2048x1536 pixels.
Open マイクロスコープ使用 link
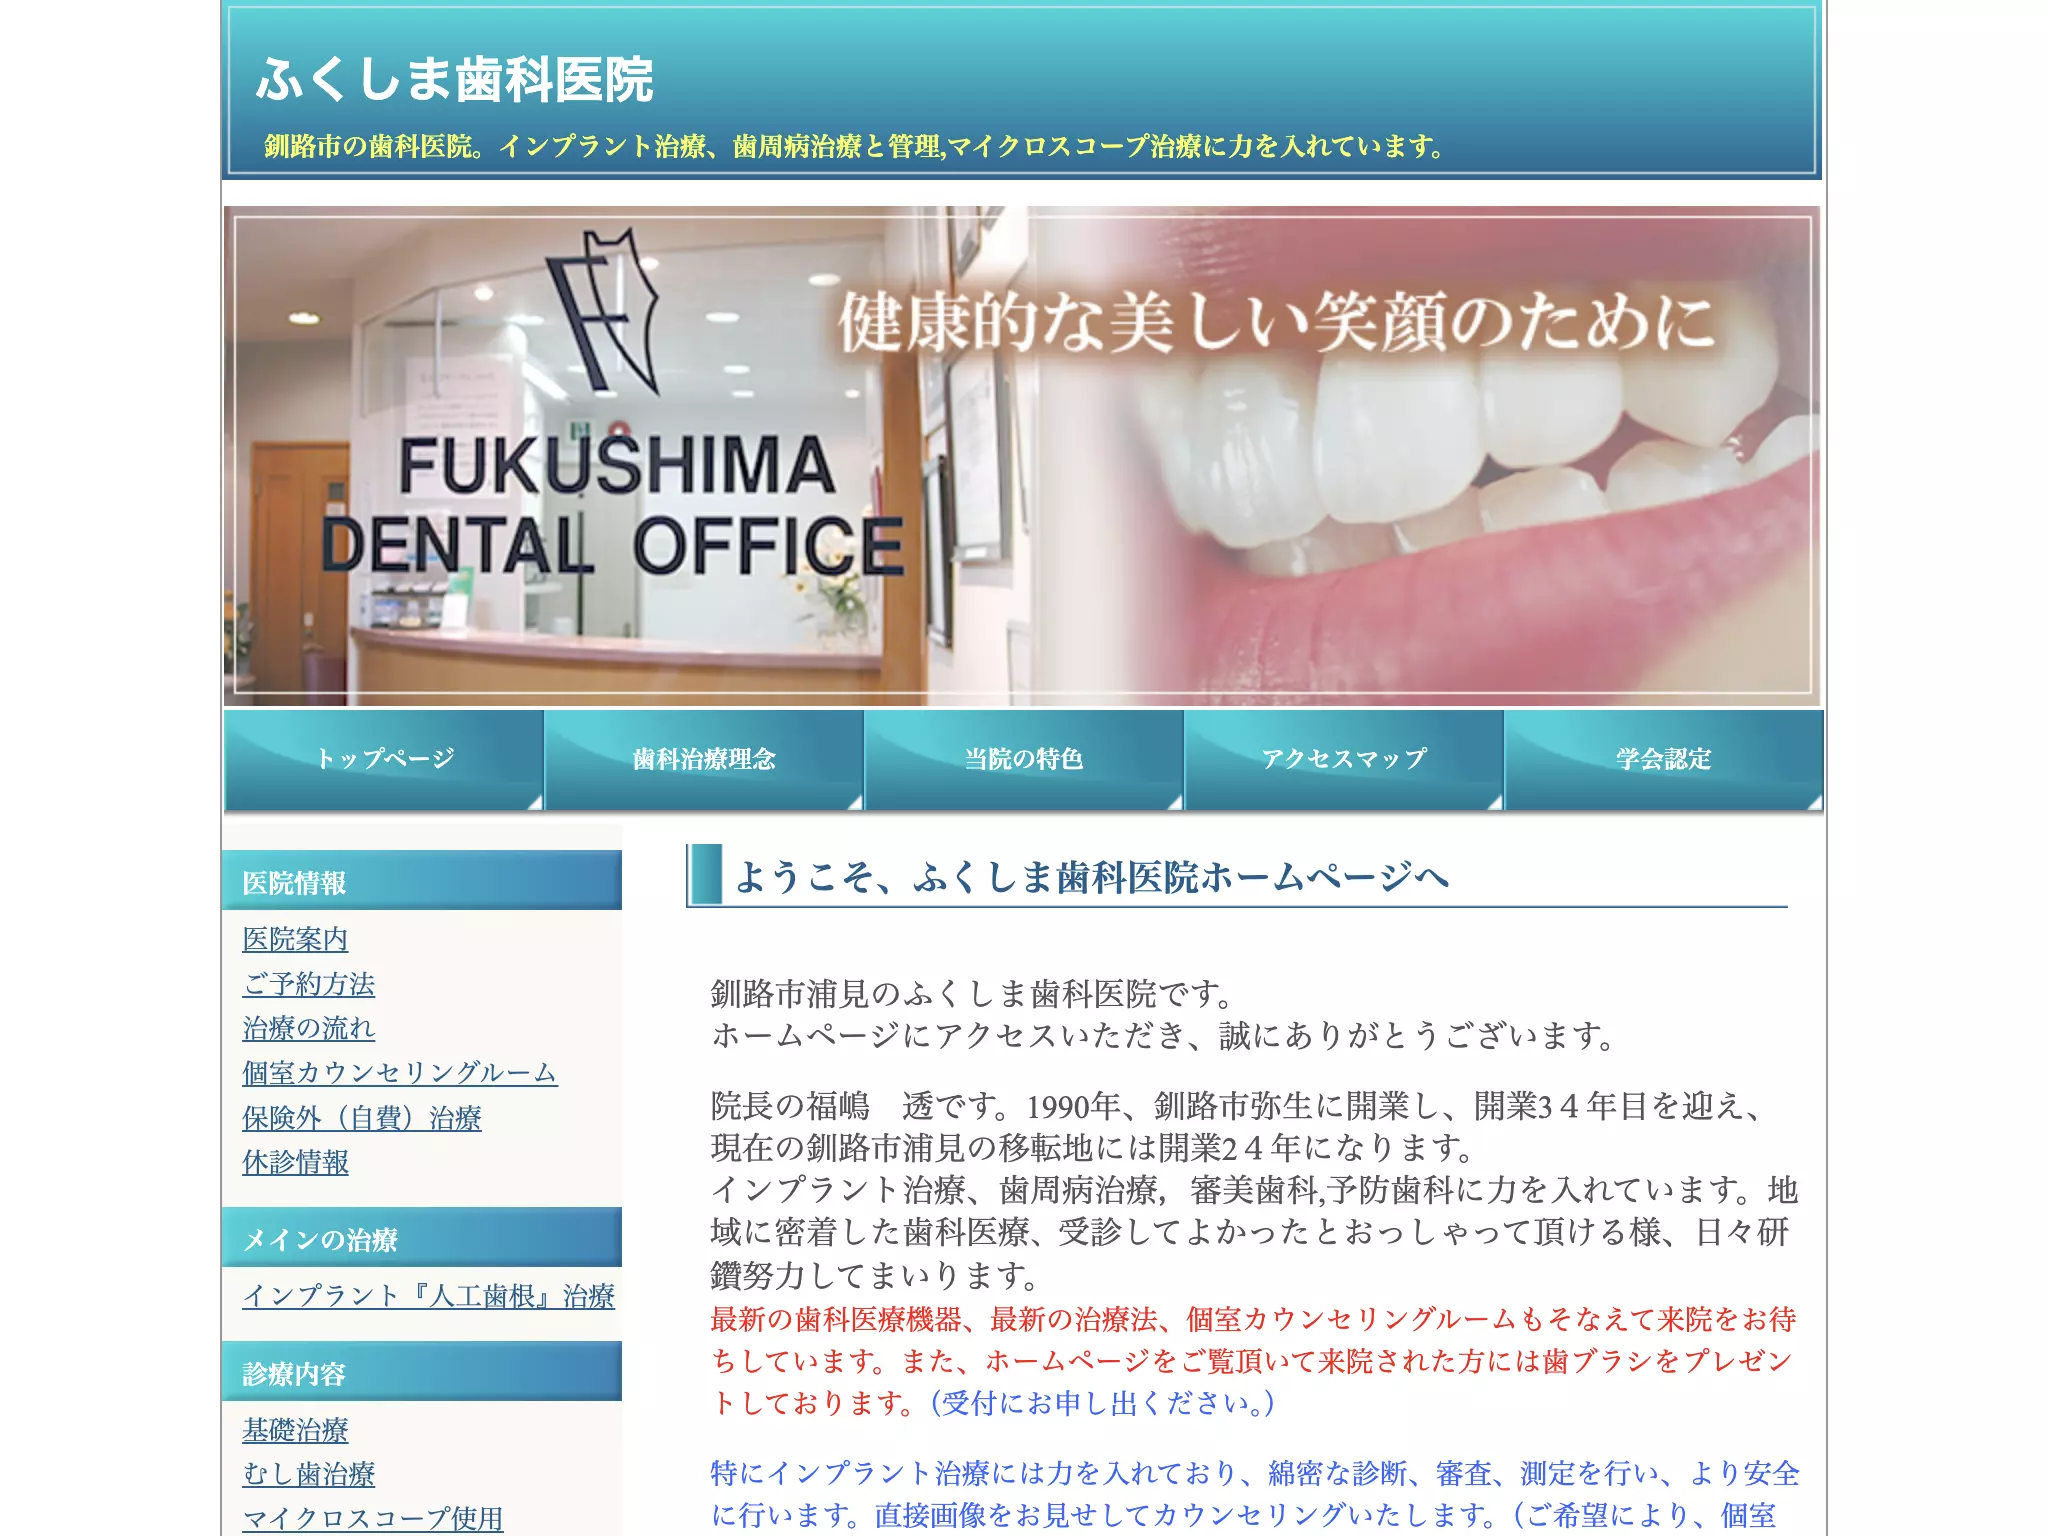click(x=372, y=1518)
